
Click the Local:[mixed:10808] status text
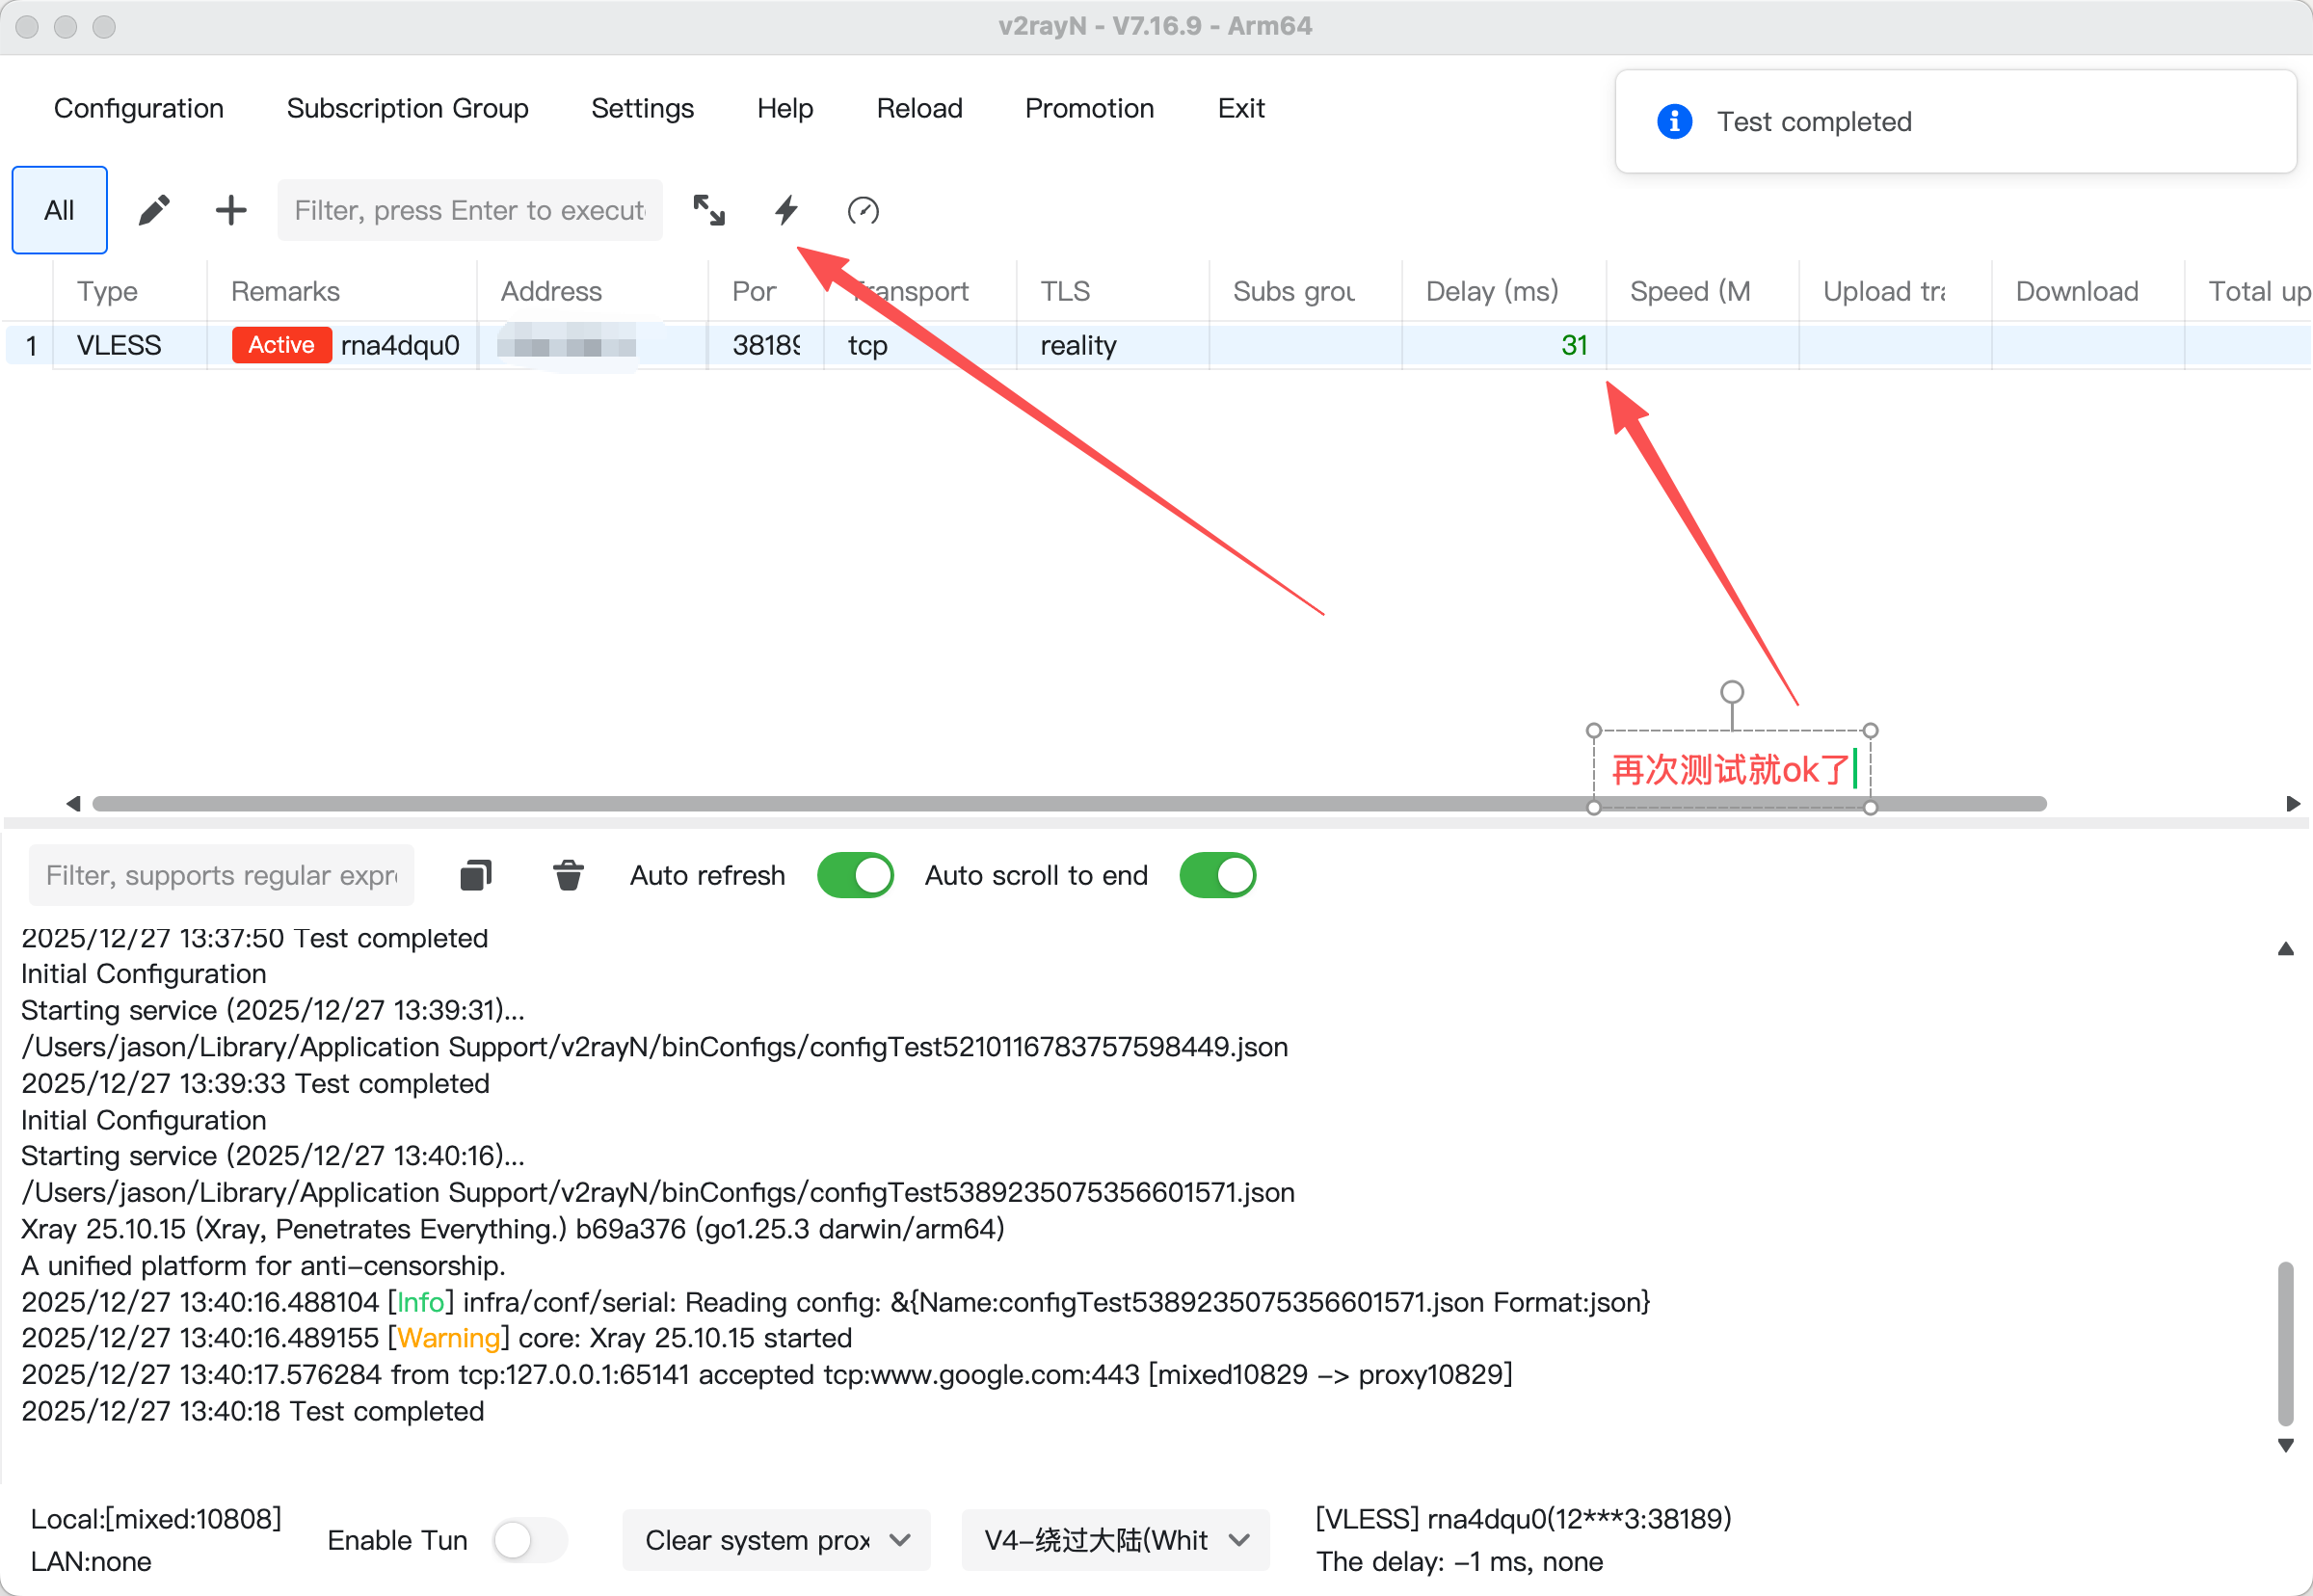point(156,1519)
